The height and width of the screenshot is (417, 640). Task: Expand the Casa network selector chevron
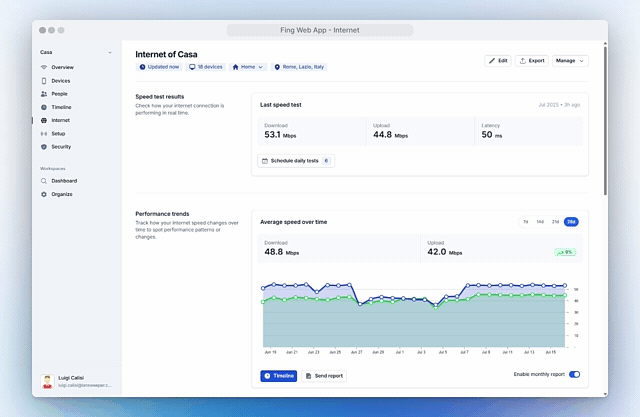110,53
